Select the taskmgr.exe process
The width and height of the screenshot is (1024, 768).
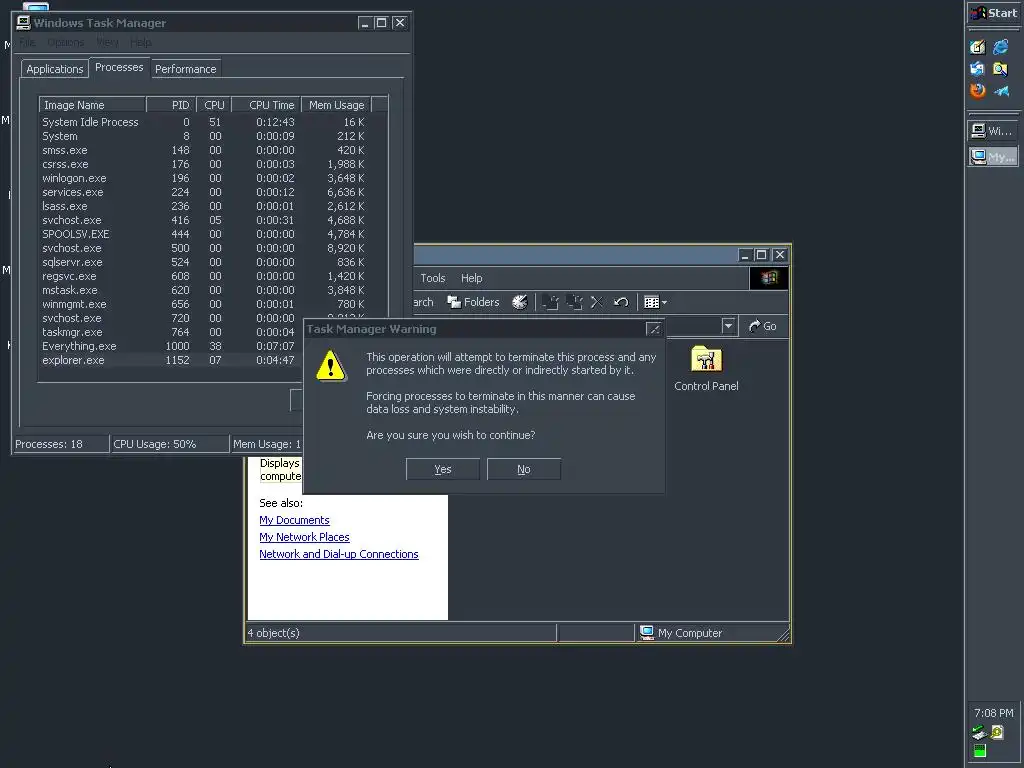(x=171, y=332)
